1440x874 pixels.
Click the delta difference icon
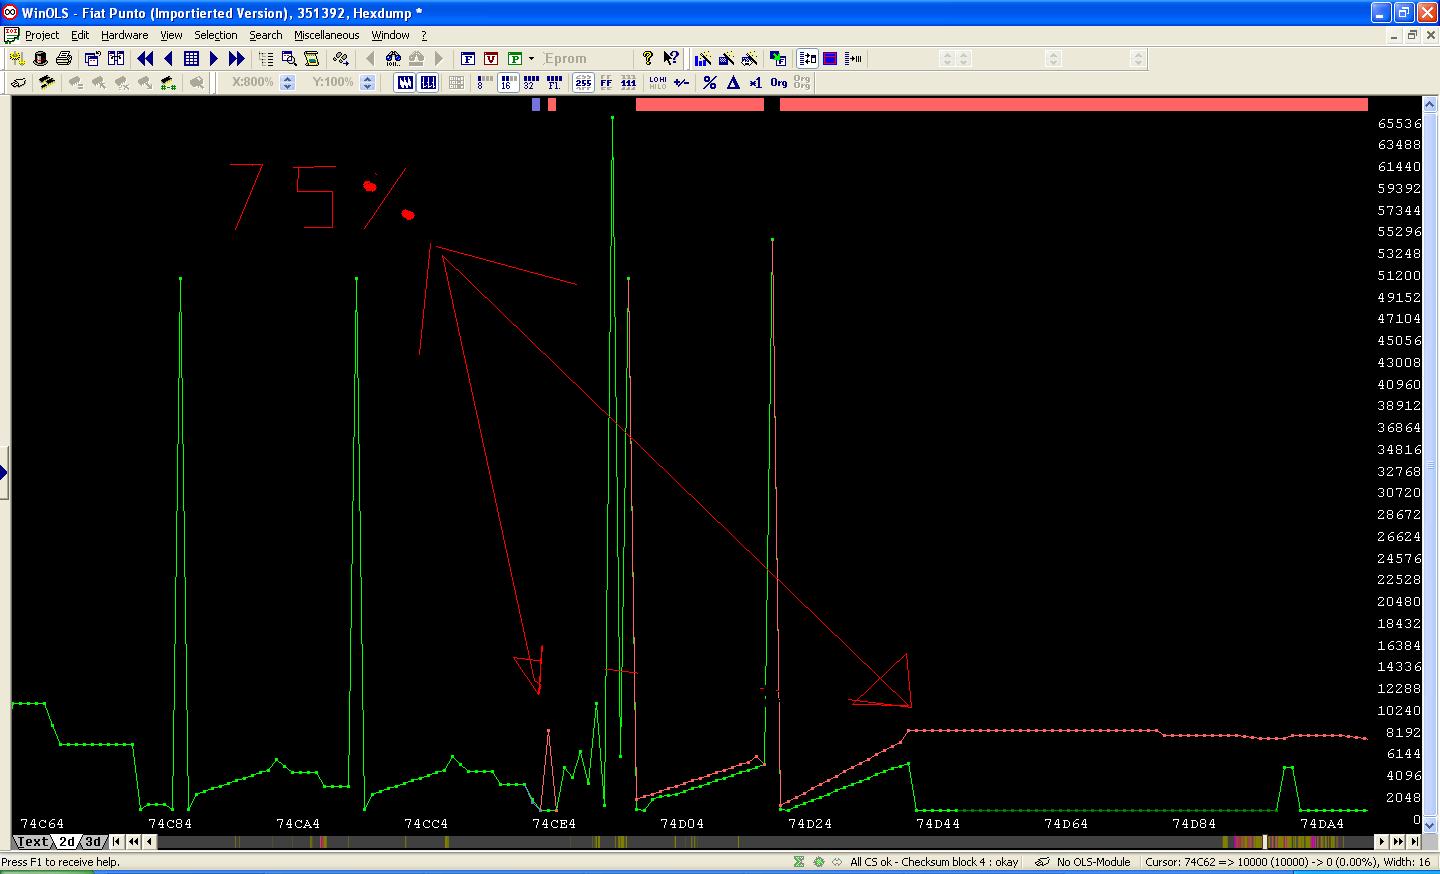(733, 83)
